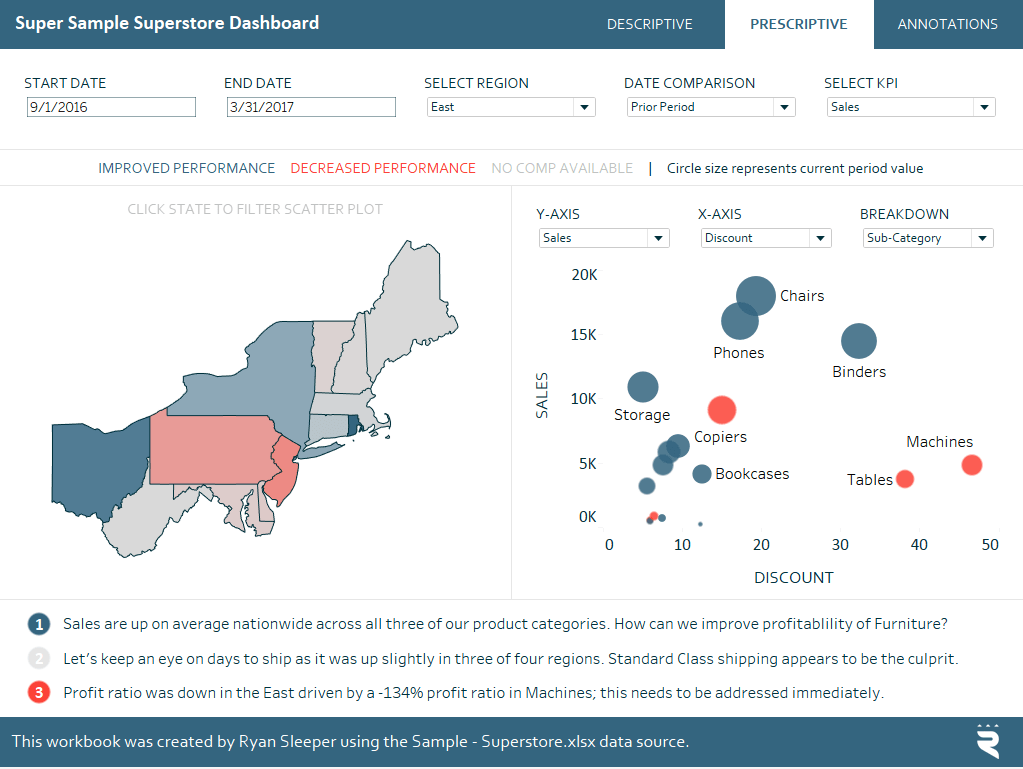Screen dimensions: 1023x769
Task: Open the X-AXIS measure dropdown
Action: coord(820,238)
